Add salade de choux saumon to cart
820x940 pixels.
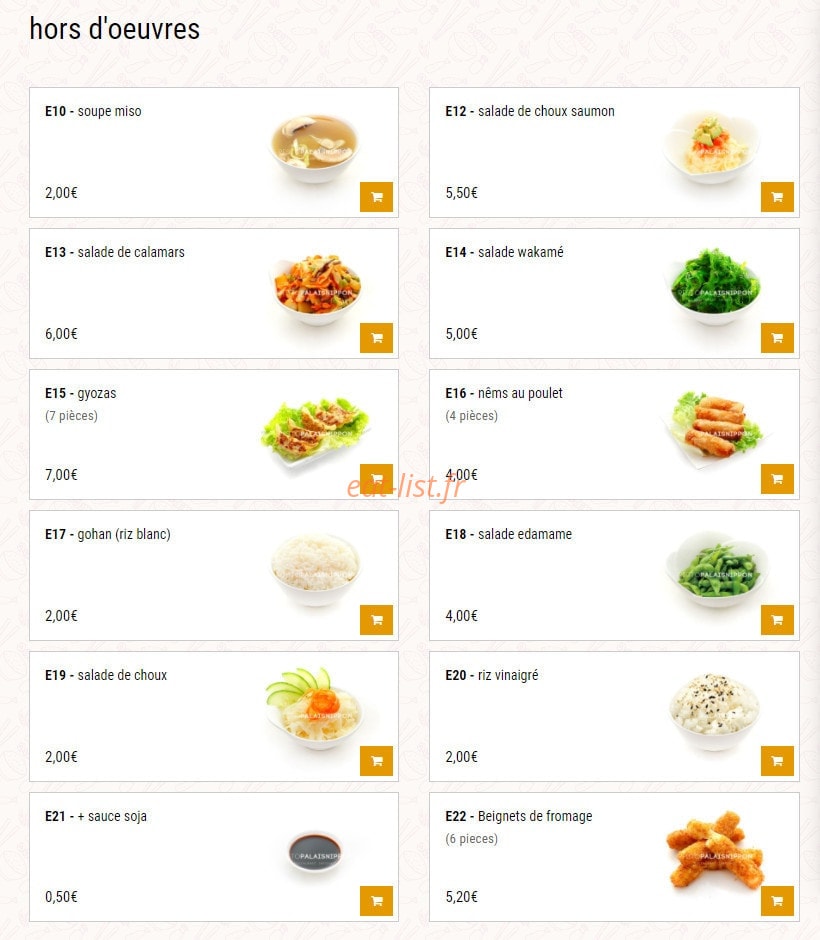777,197
